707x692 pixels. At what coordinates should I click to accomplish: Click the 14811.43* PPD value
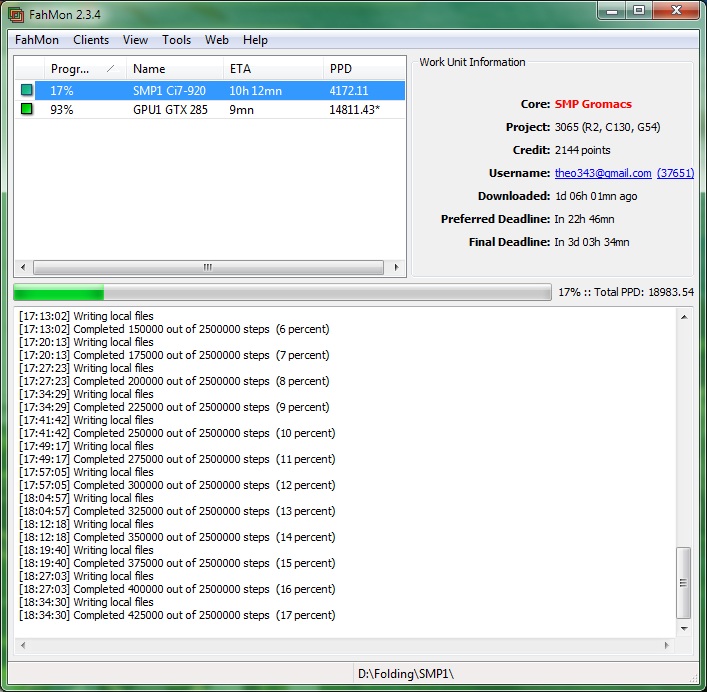tap(354, 110)
